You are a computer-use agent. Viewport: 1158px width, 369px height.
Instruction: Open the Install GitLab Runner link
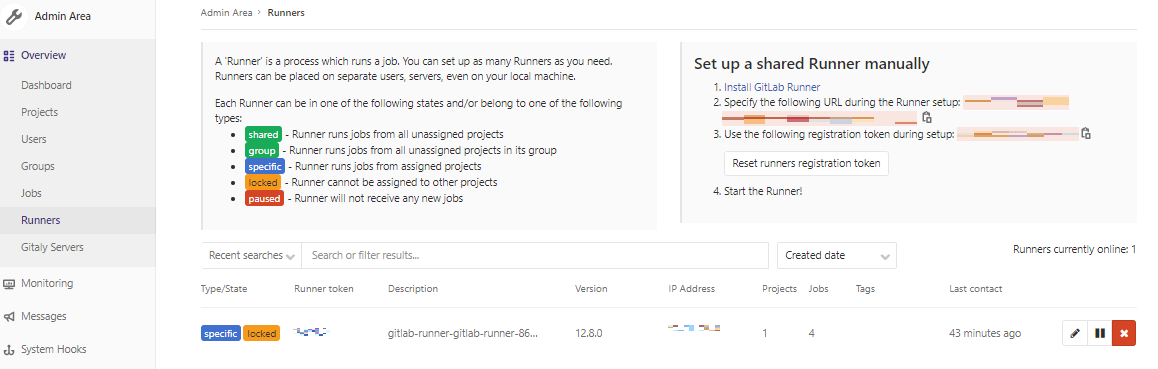pos(772,87)
